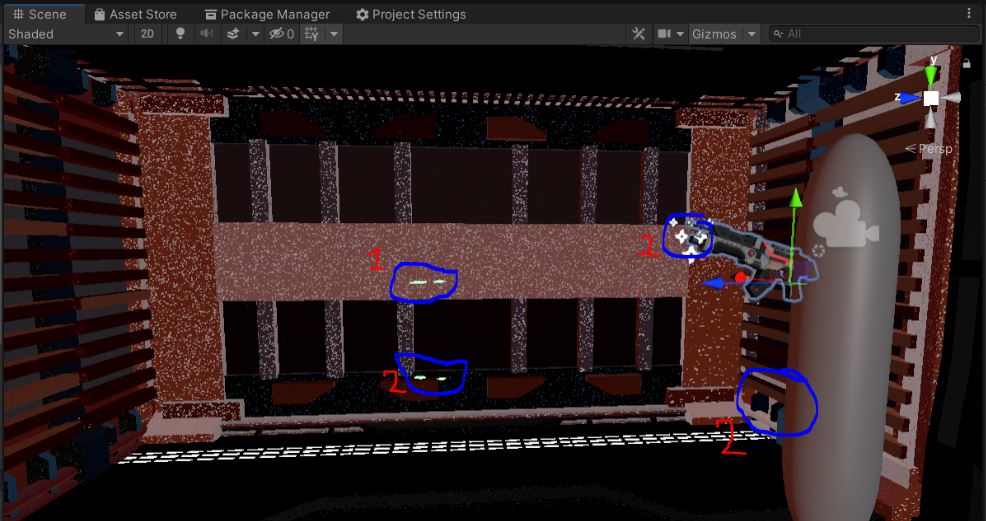Open the Shaded draw mode dropdown
Viewport: 986px width, 521px height.
click(x=66, y=34)
